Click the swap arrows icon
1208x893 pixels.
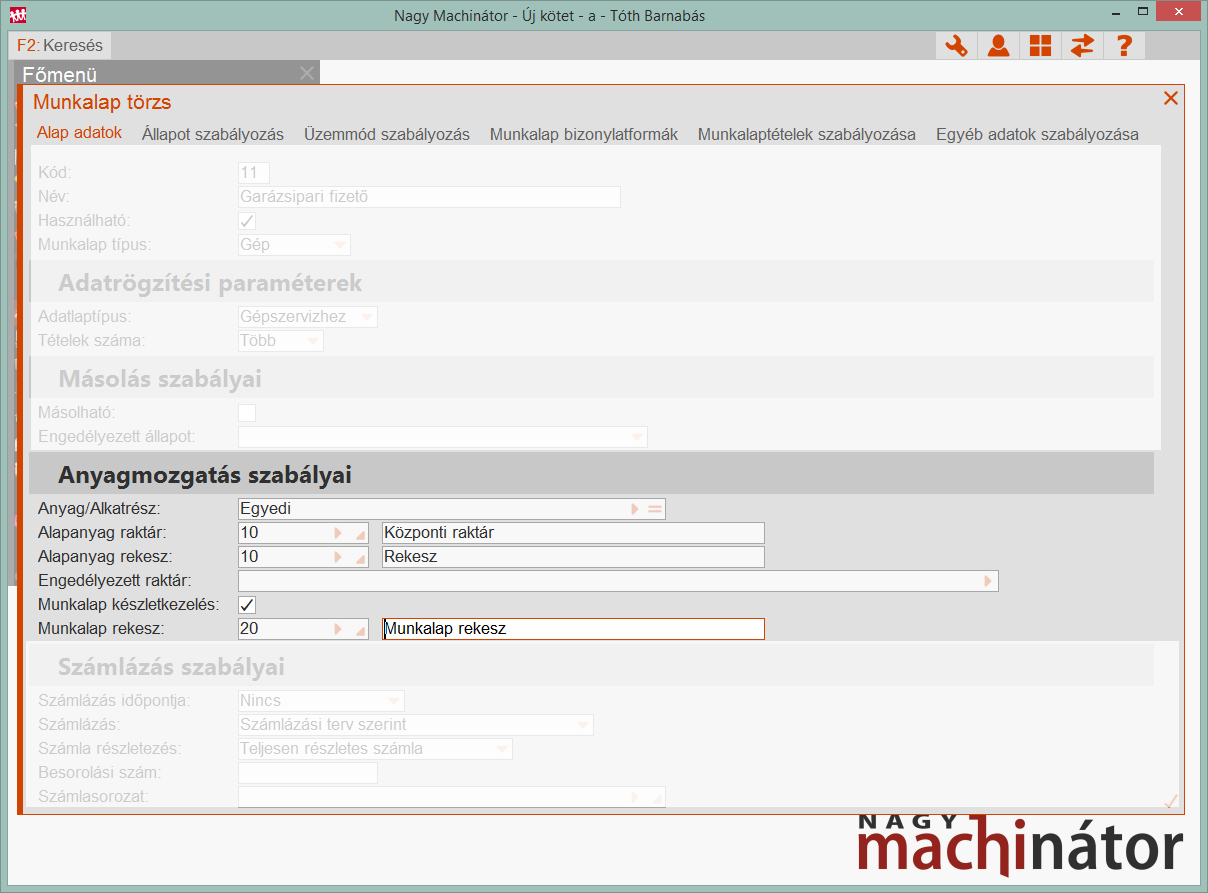pos(1082,45)
